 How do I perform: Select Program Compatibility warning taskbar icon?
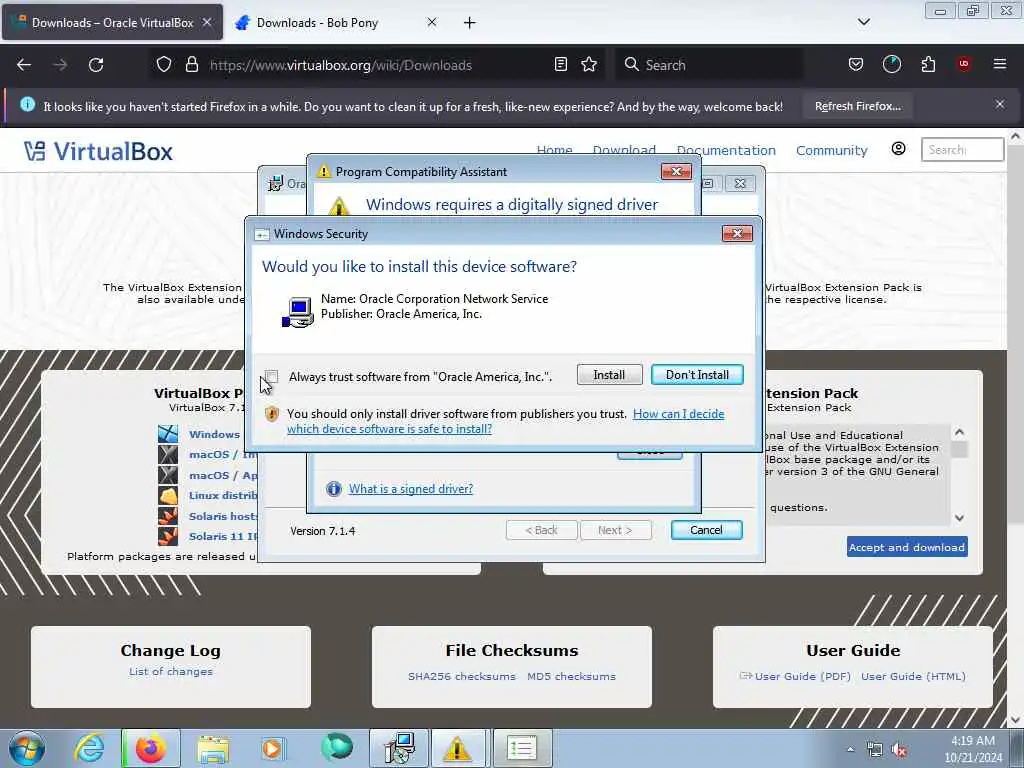[x=457, y=748]
